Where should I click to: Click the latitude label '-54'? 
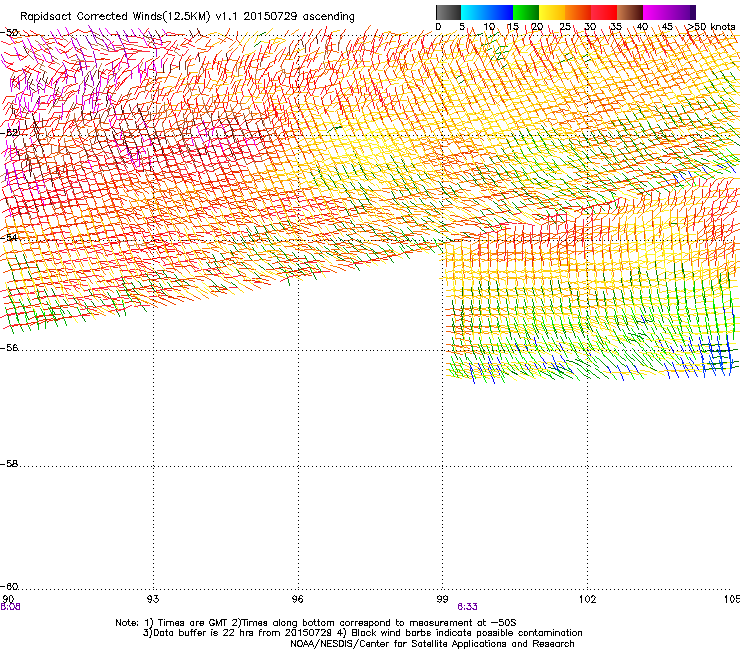(10, 237)
